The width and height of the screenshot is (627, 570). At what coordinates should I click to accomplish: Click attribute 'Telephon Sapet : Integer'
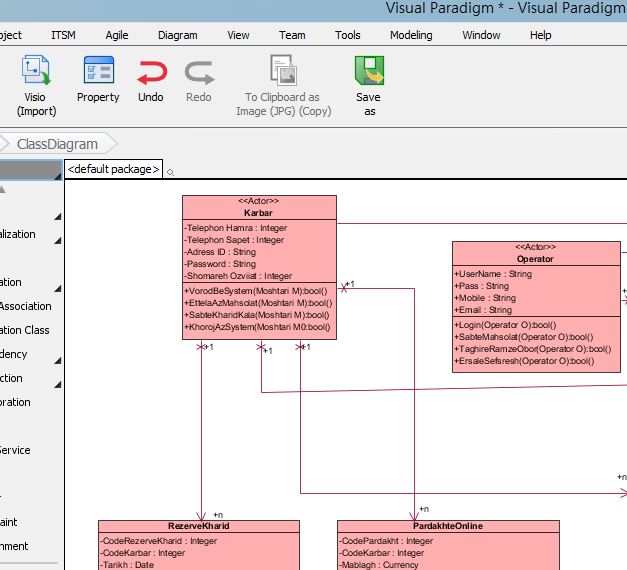(x=234, y=240)
